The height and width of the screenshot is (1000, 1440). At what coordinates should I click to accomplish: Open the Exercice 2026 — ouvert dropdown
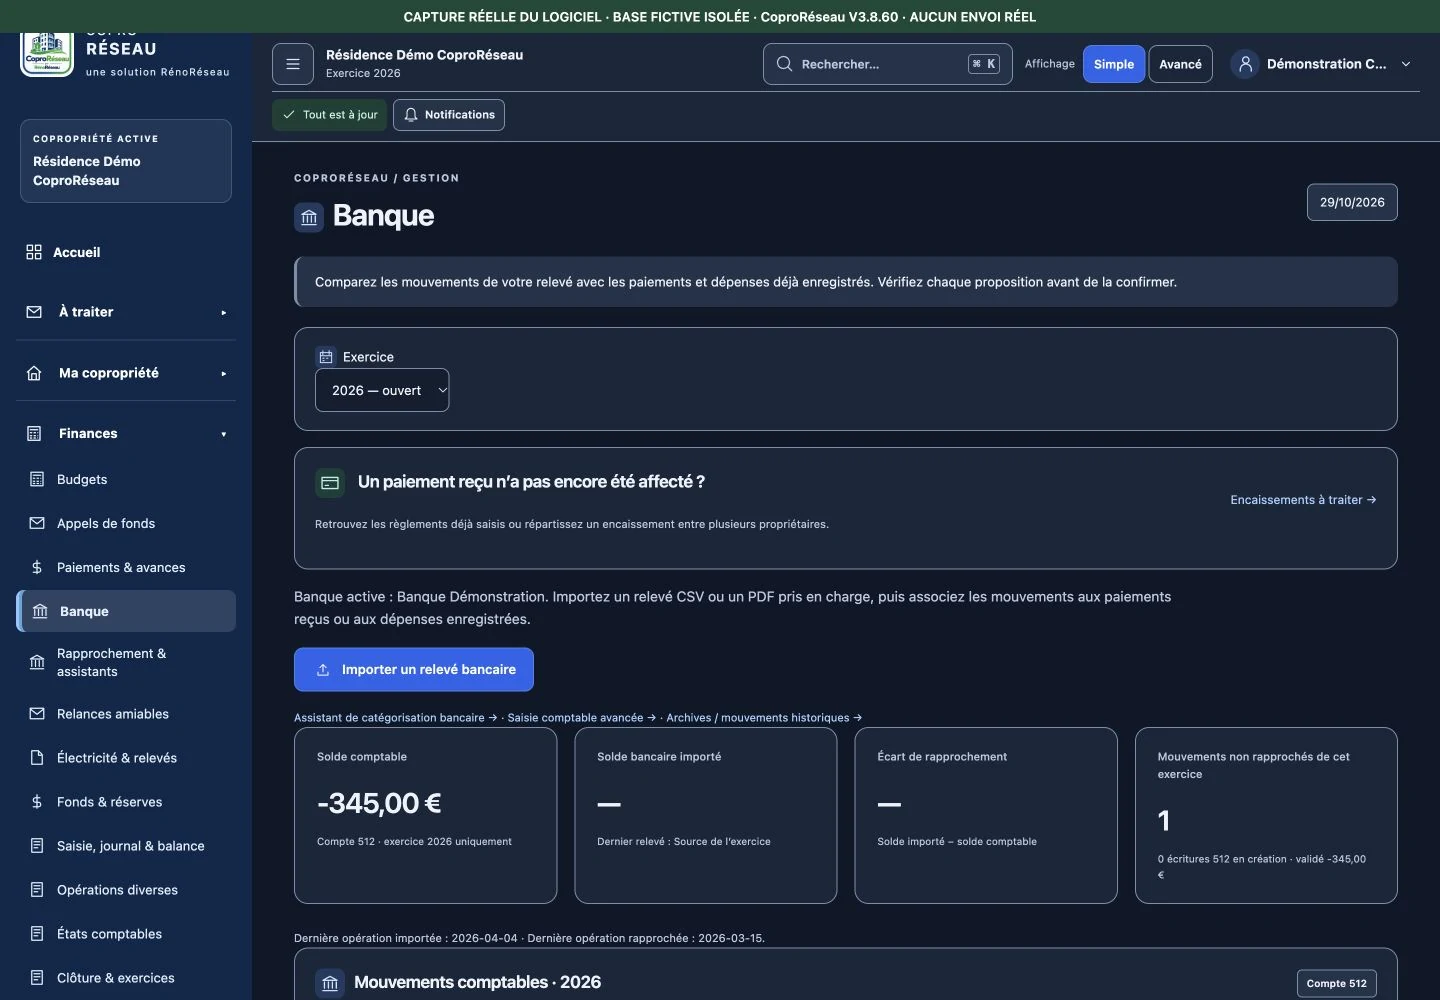click(x=382, y=390)
